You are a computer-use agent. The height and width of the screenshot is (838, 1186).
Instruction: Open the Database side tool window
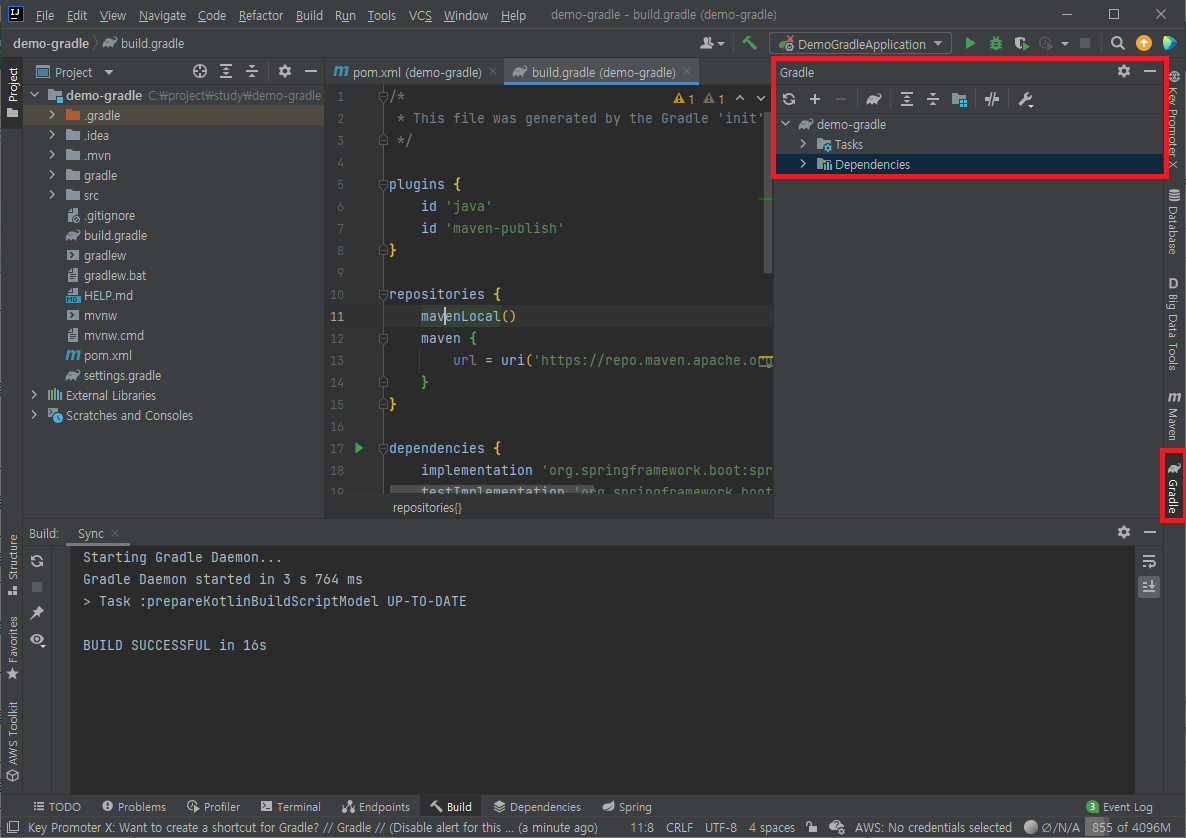point(1173,222)
